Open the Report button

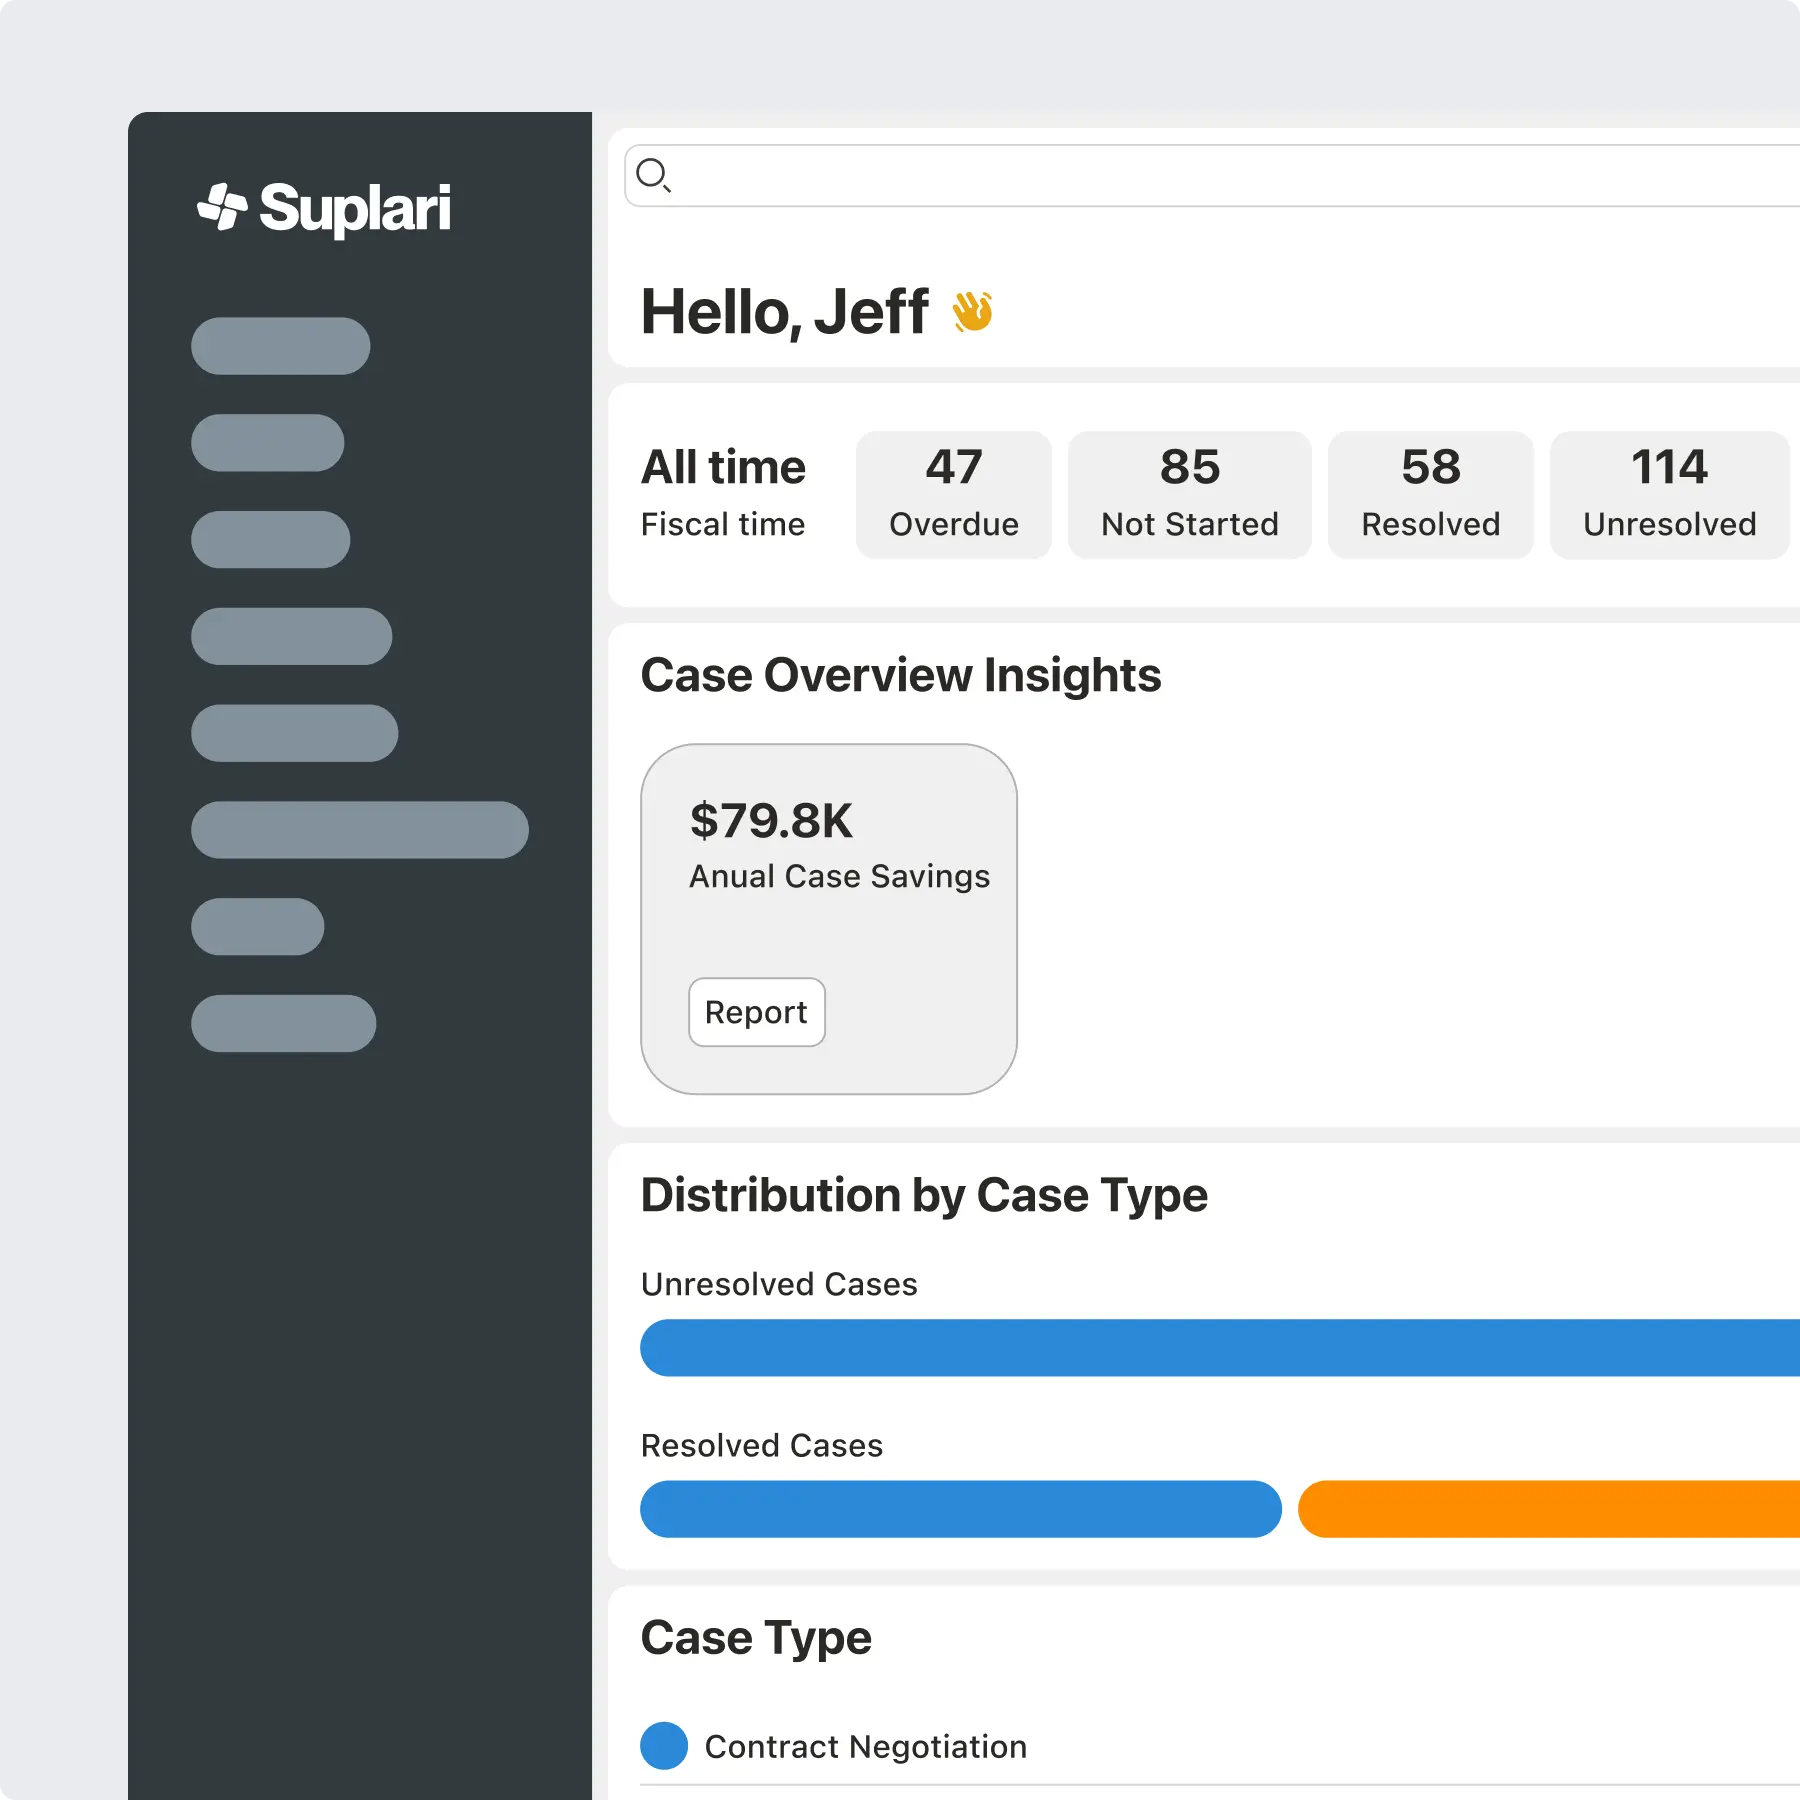[756, 1012]
